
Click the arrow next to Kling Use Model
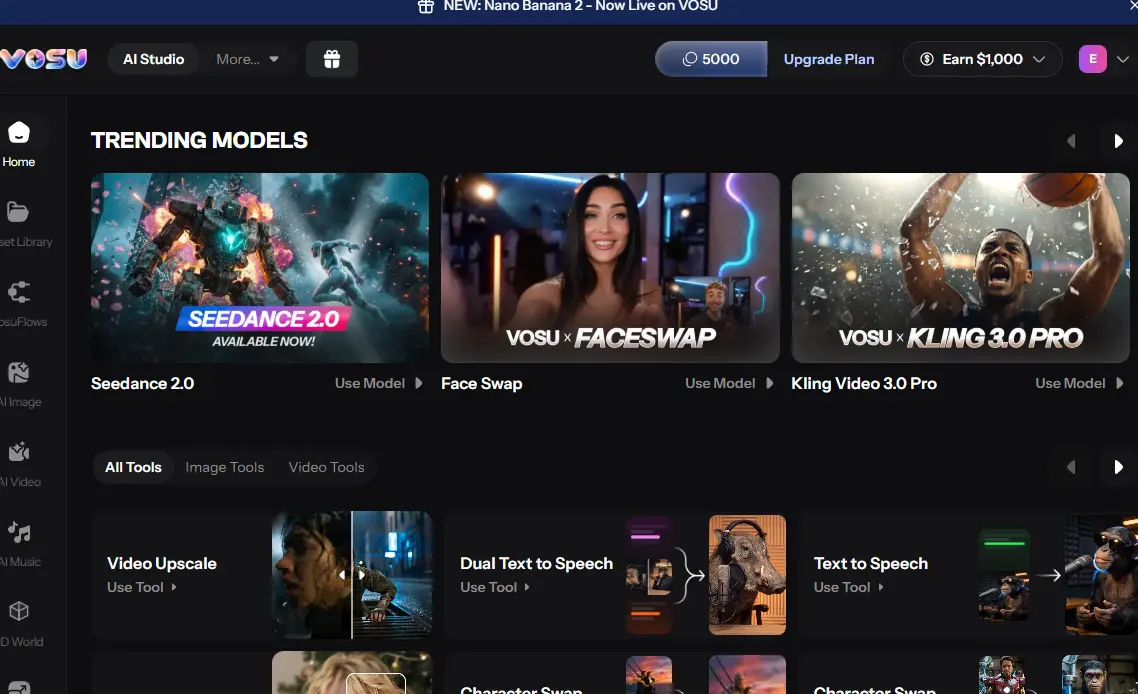click(1119, 383)
